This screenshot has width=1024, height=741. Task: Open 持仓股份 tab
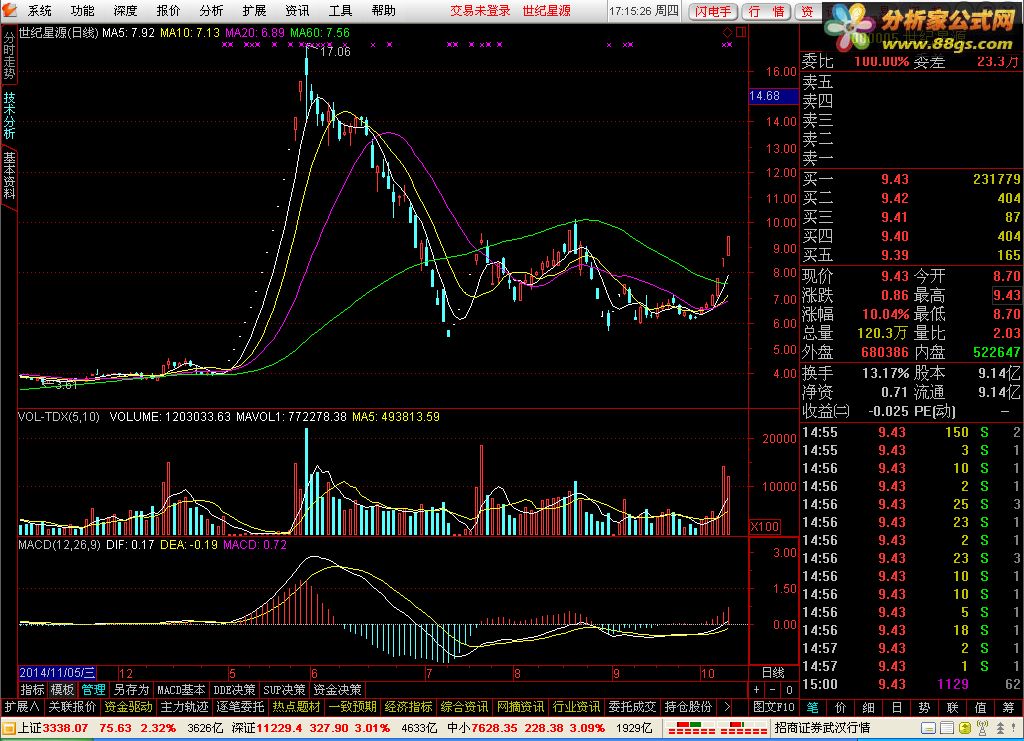pos(688,707)
